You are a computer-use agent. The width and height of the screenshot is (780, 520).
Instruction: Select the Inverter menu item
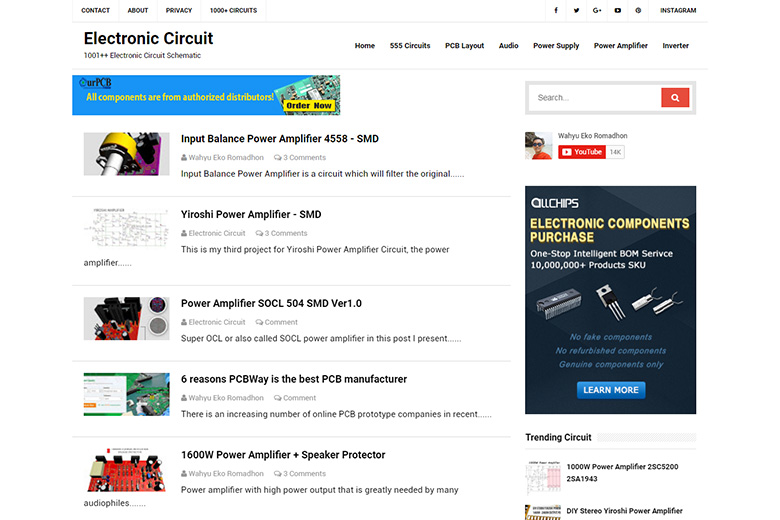point(676,46)
